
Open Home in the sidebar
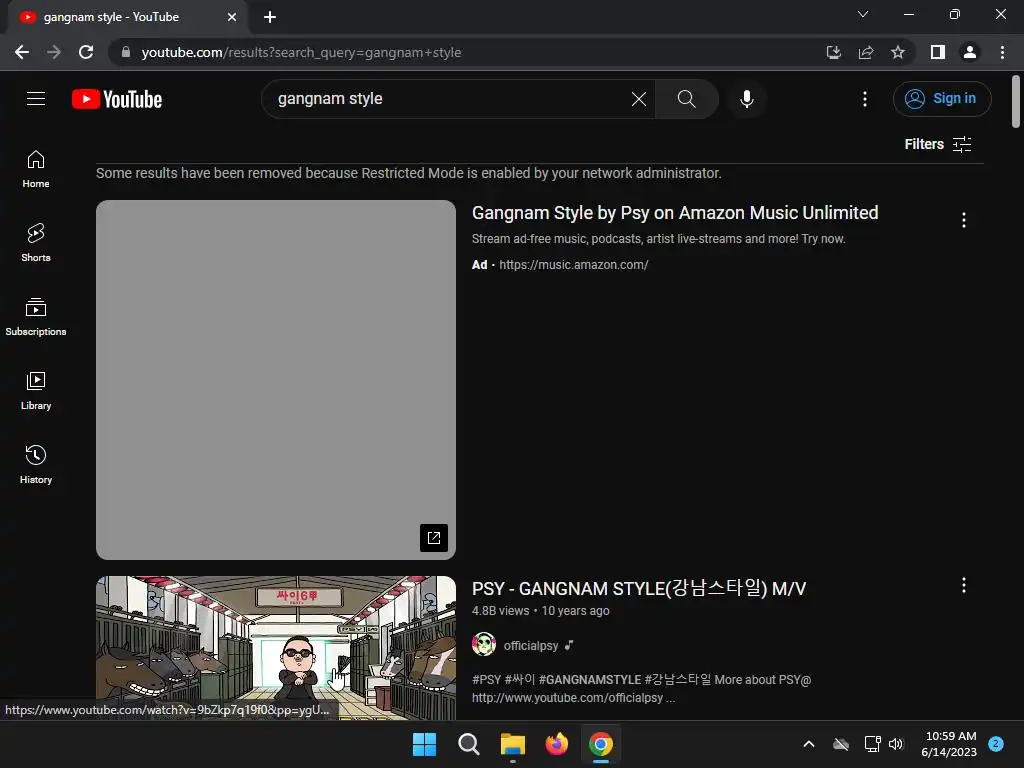(36, 169)
